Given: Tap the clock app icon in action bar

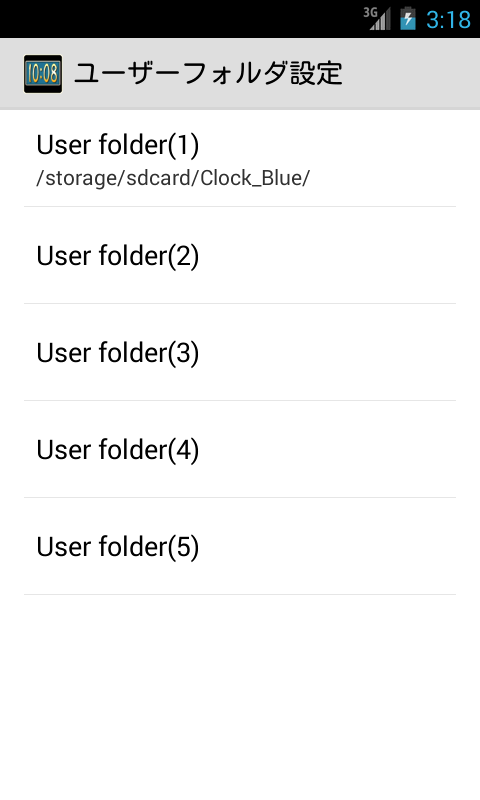Looking at the screenshot, I should pyautogui.click(x=43, y=74).
